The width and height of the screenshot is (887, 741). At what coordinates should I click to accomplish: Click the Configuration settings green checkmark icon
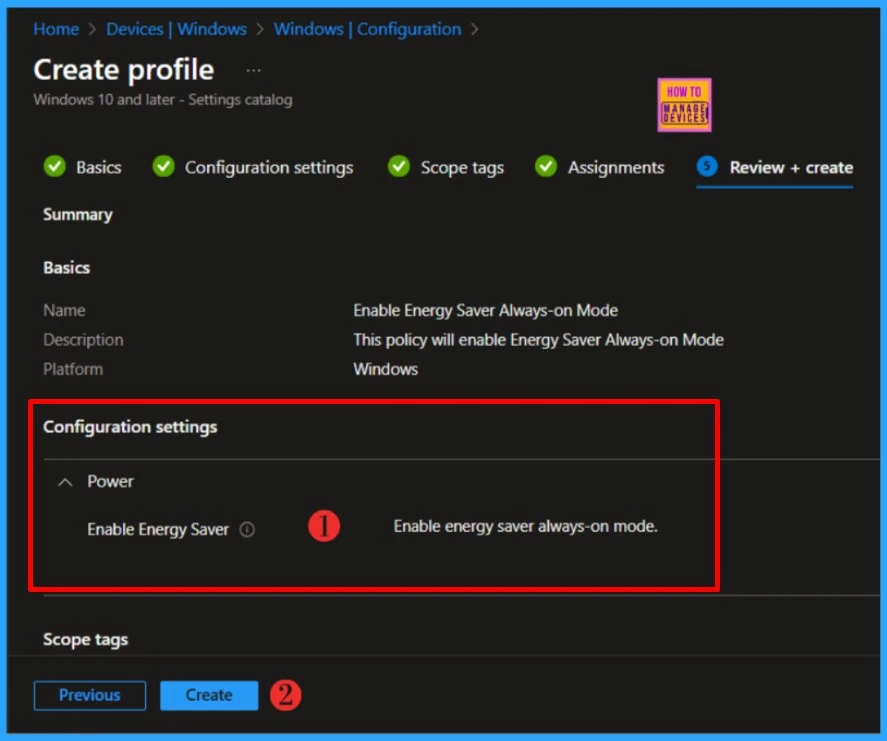(x=163, y=167)
